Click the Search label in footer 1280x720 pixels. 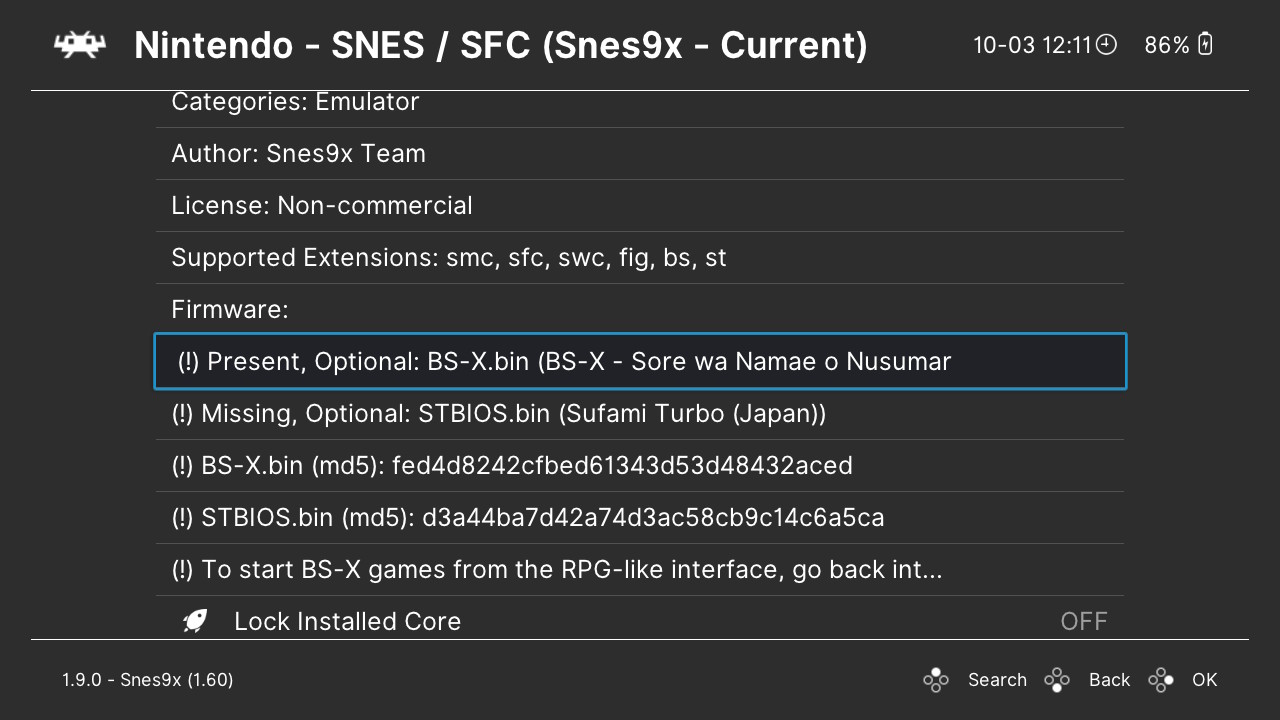pyautogui.click(x=997, y=680)
